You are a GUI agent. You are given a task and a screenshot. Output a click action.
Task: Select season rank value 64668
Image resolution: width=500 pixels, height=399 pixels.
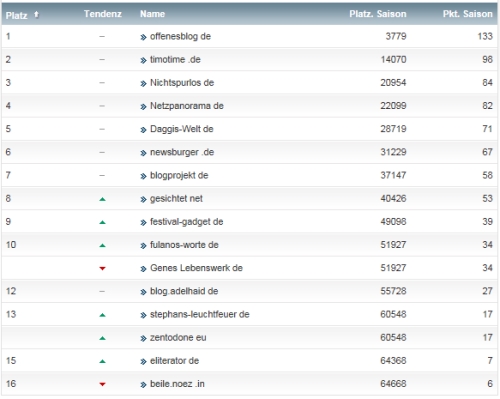[393, 384]
